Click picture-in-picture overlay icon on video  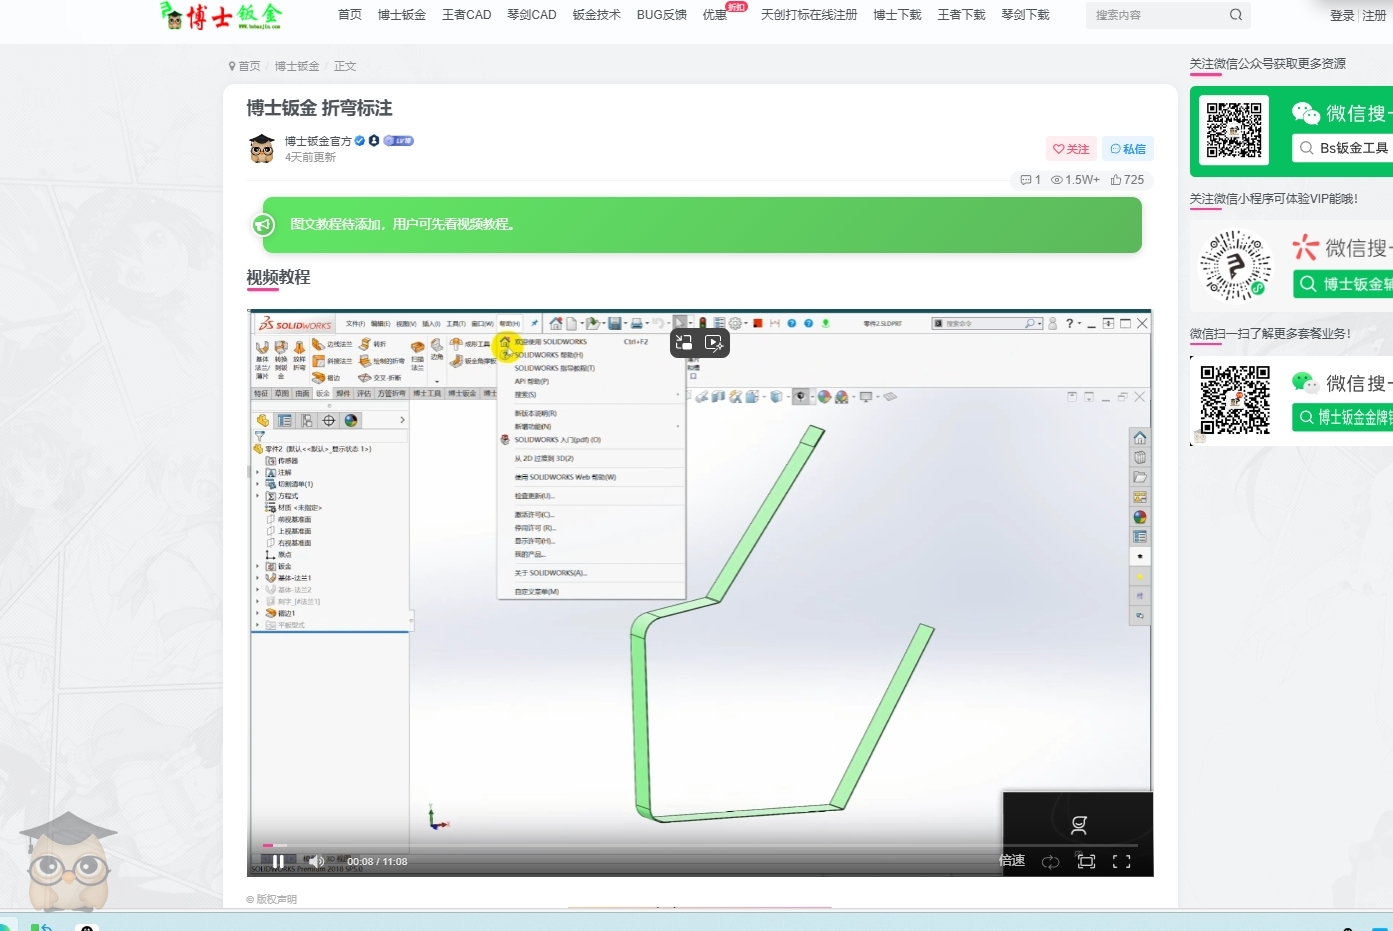(684, 342)
